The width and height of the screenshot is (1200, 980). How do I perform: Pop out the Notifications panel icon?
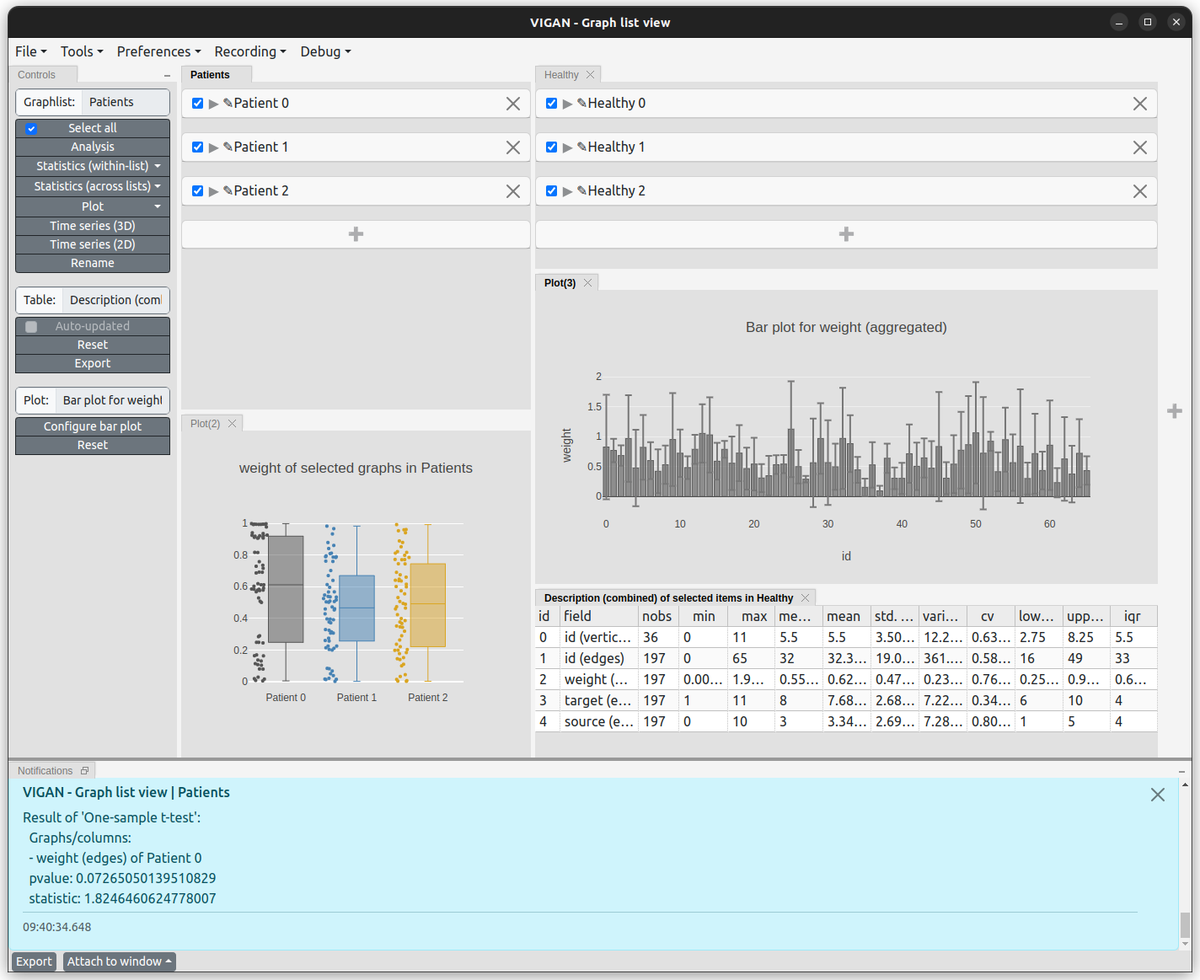85,771
